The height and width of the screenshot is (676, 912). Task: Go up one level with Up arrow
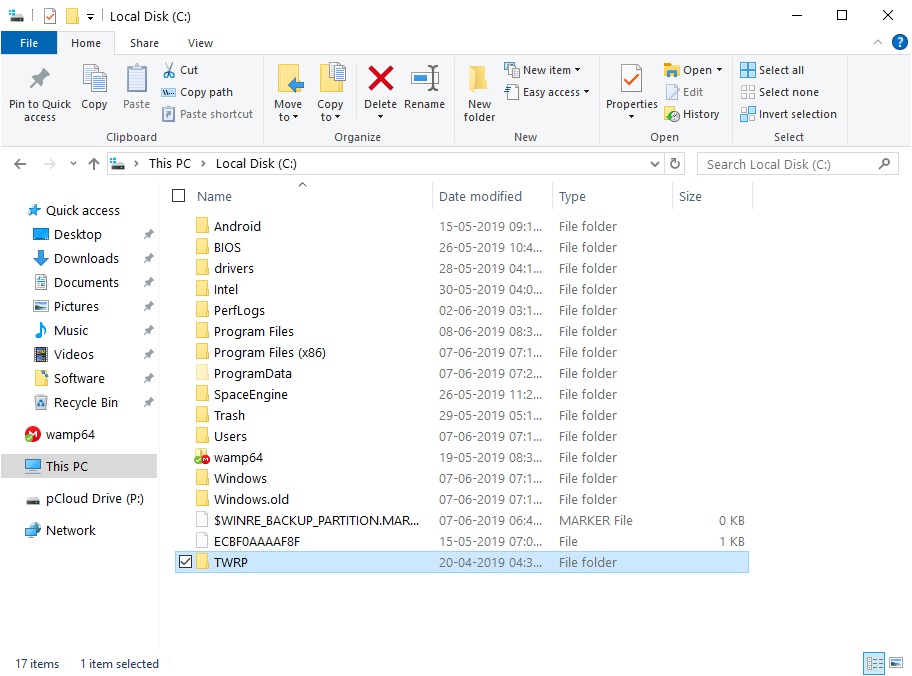(94, 164)
